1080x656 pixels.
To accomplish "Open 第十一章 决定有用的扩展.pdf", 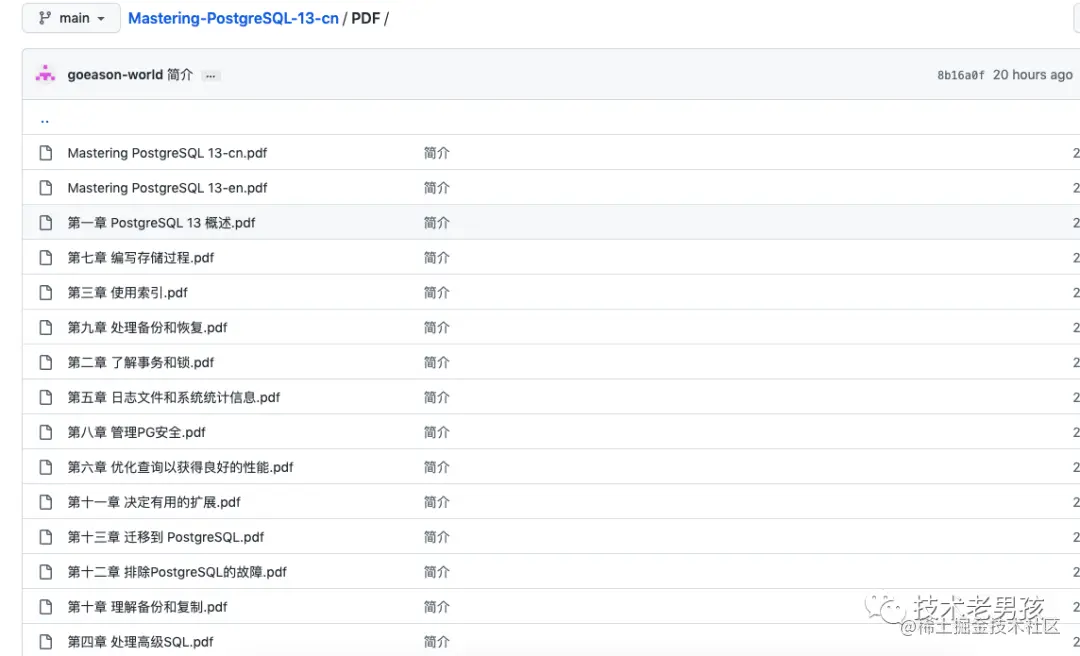I will click(x=154, y=502).
